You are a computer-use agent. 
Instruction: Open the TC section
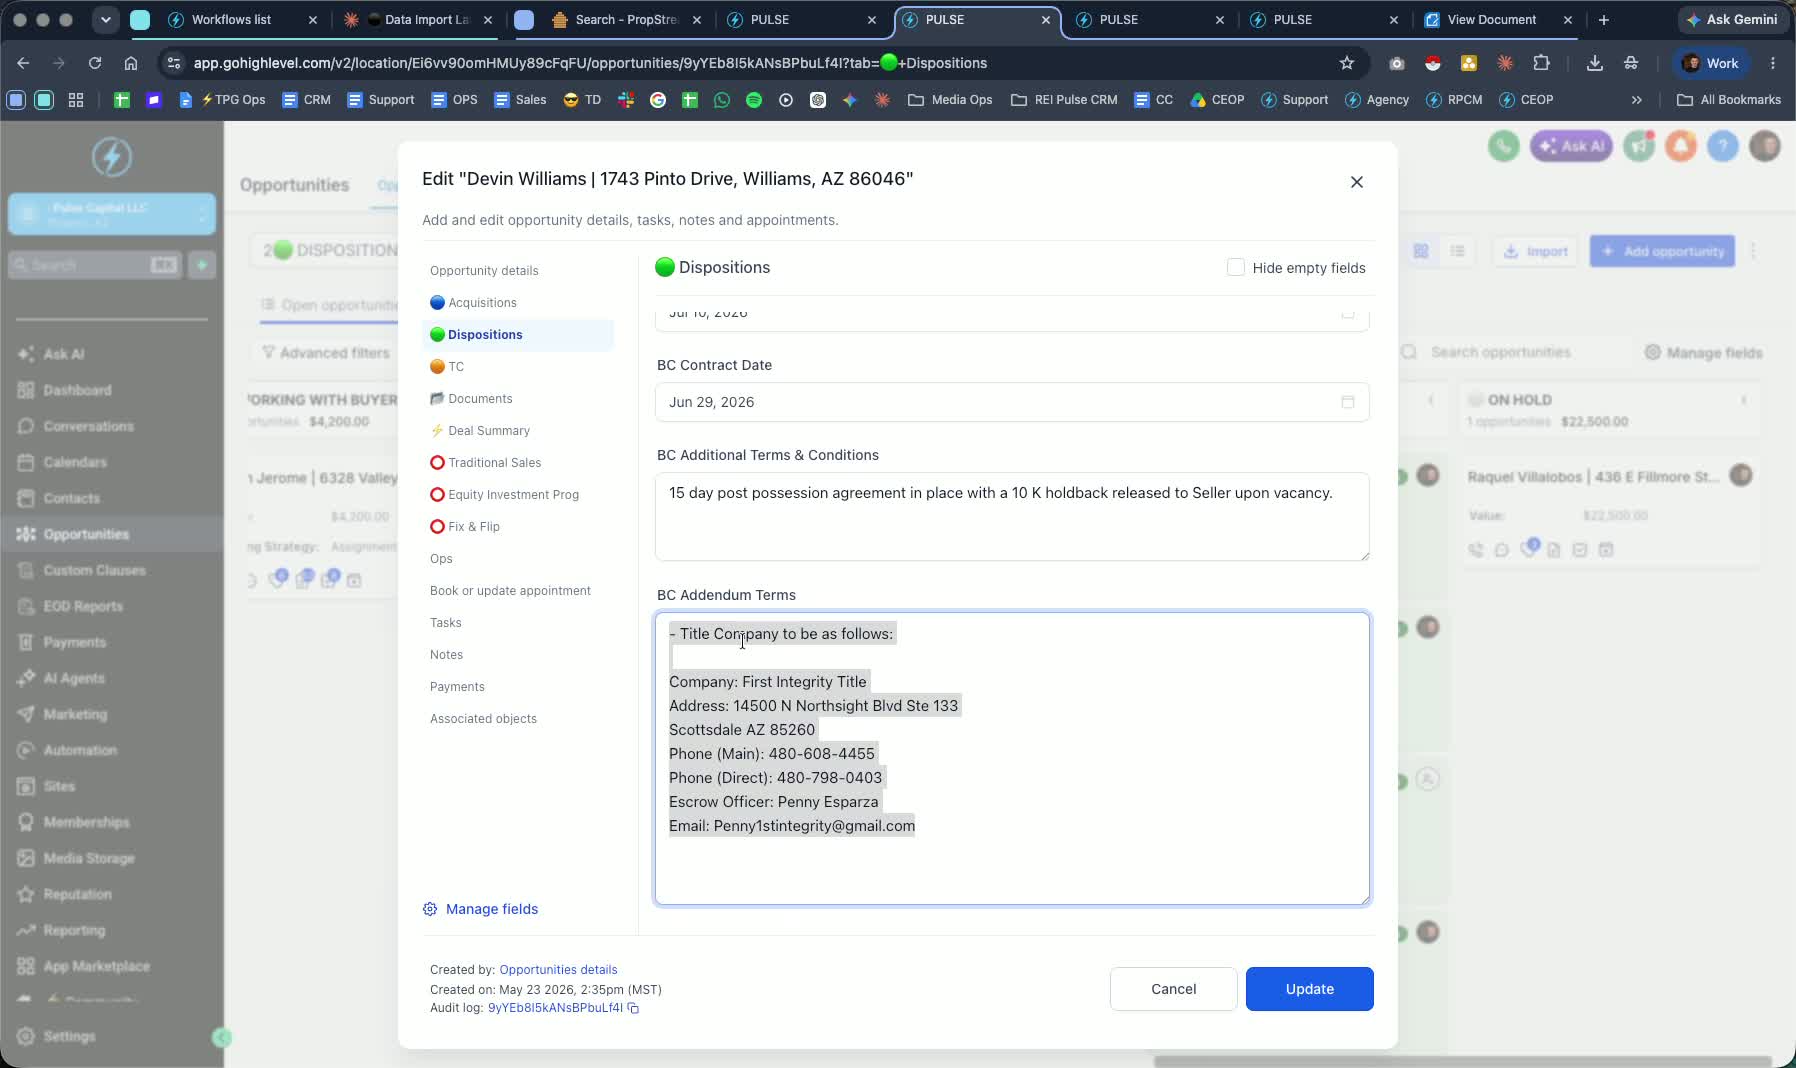(x=447, y=367)
